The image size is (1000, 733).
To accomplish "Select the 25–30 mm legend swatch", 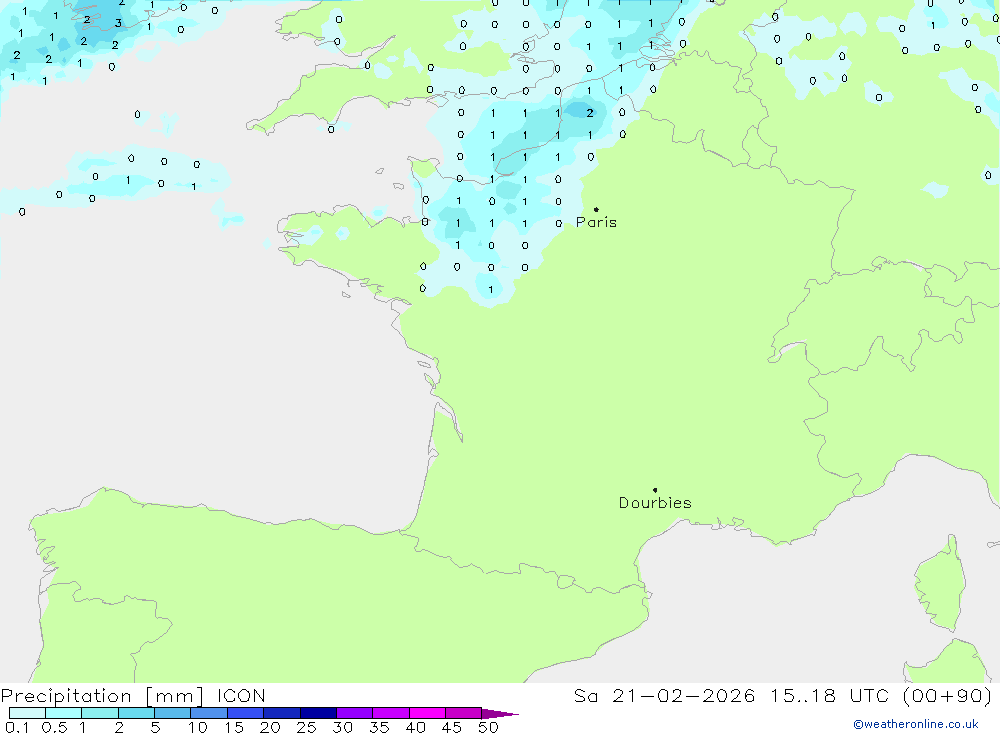I will point(318,713).
